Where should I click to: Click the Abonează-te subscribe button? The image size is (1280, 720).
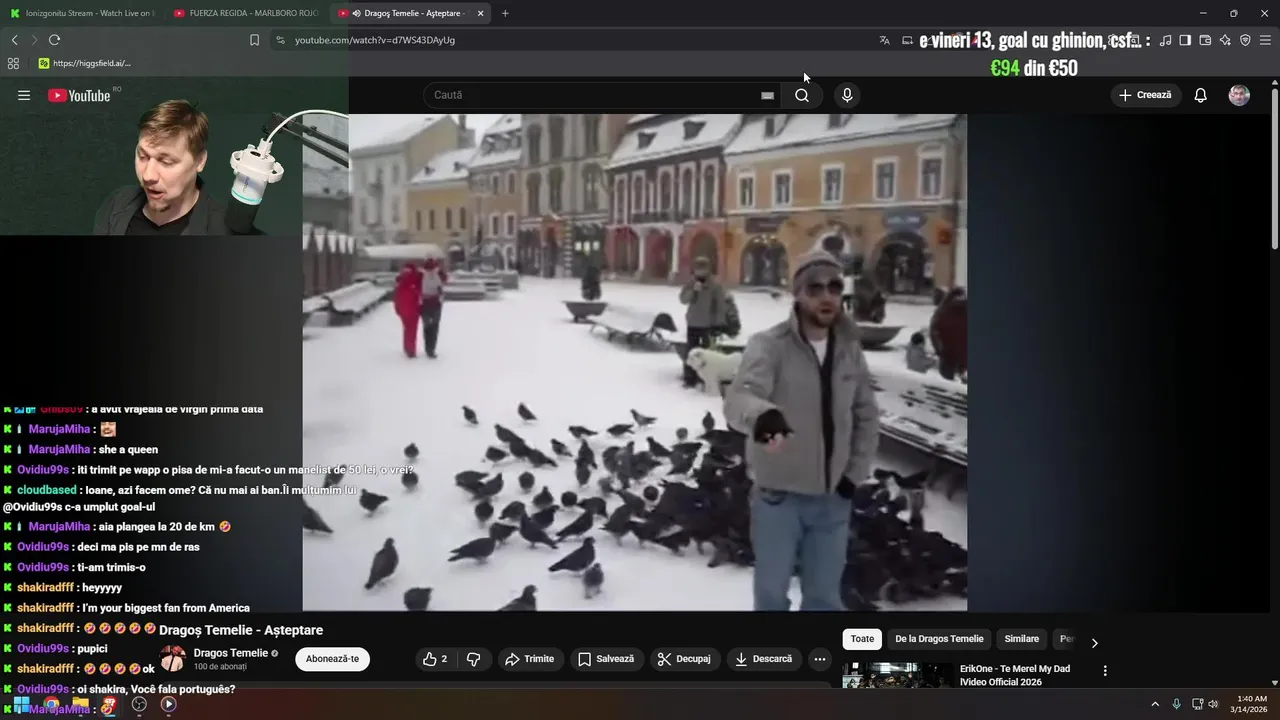[x=332, y=659]
